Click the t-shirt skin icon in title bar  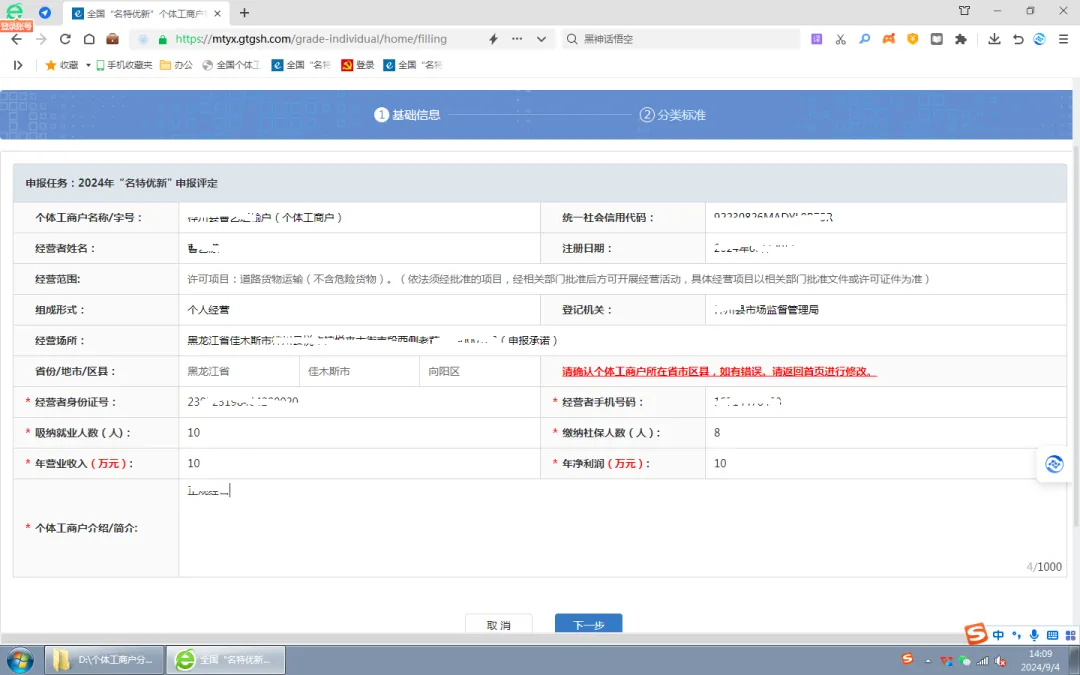click(964, 10)
